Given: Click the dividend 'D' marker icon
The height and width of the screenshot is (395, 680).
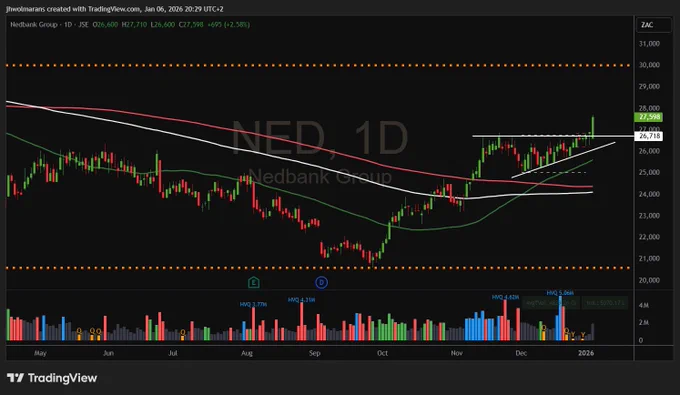Looking at the screenshot, I should 321,283.
